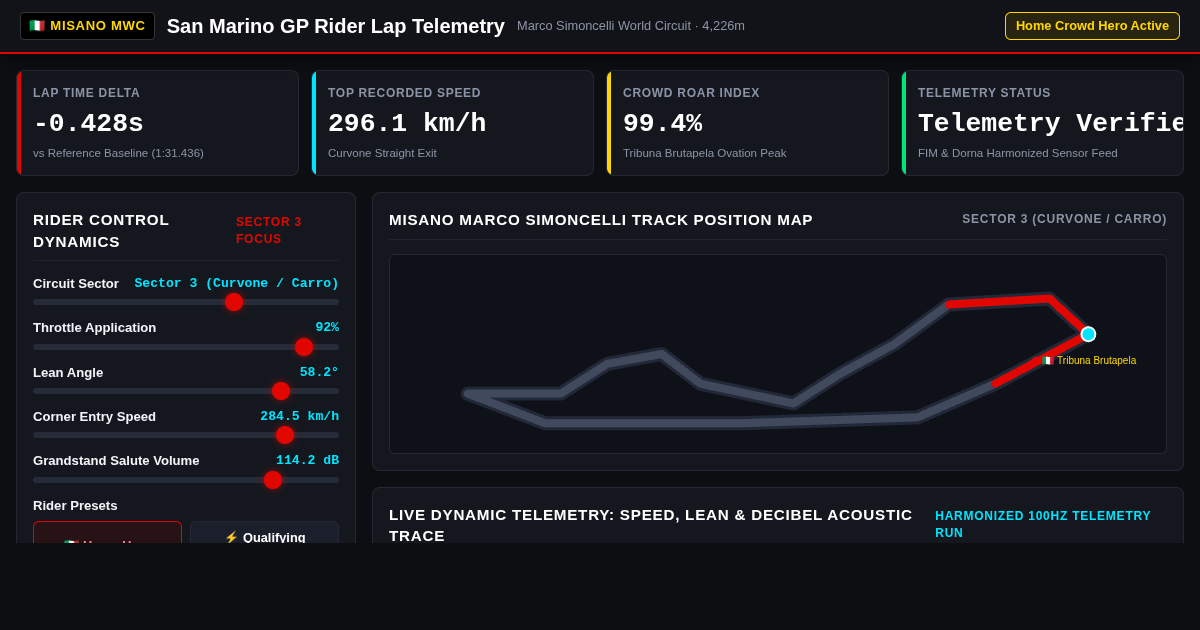Click the 'Tribuna Brutapela Ovation Peak' text
The image size is (1200, 630).
tap(705, 153)
